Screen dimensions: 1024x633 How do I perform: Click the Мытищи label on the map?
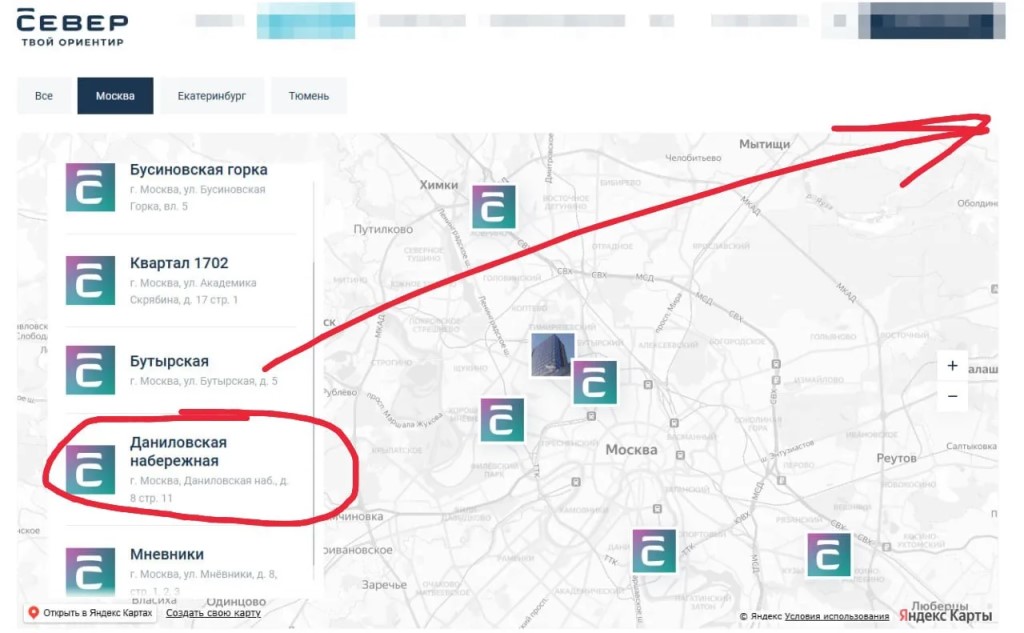coord(764,144)
